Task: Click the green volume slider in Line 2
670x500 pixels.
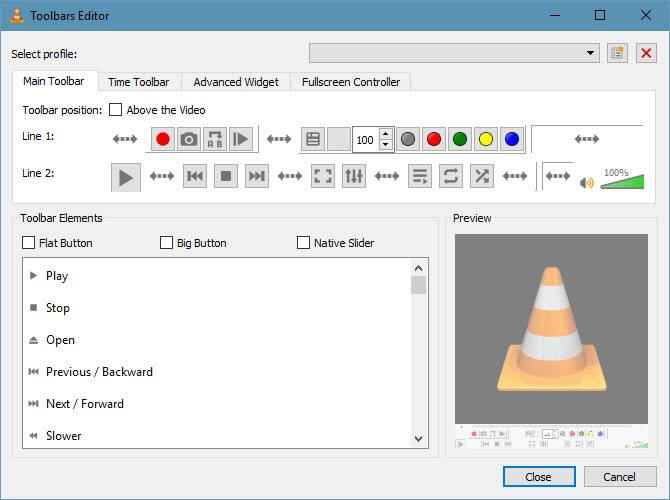Action: (x=622, y=182)
